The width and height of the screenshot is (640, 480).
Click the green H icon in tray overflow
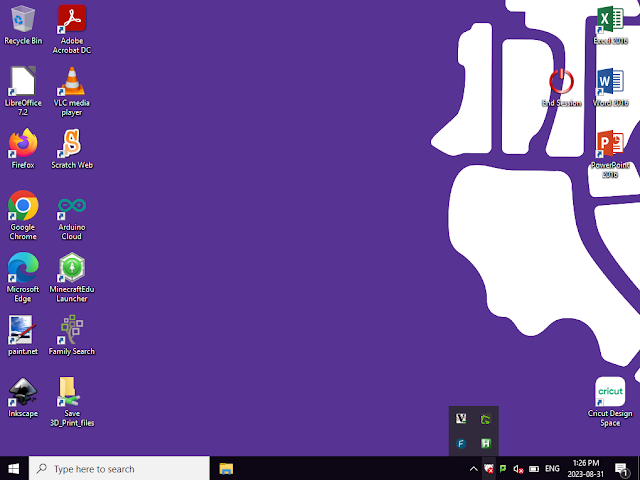click(x=486, y=443)
